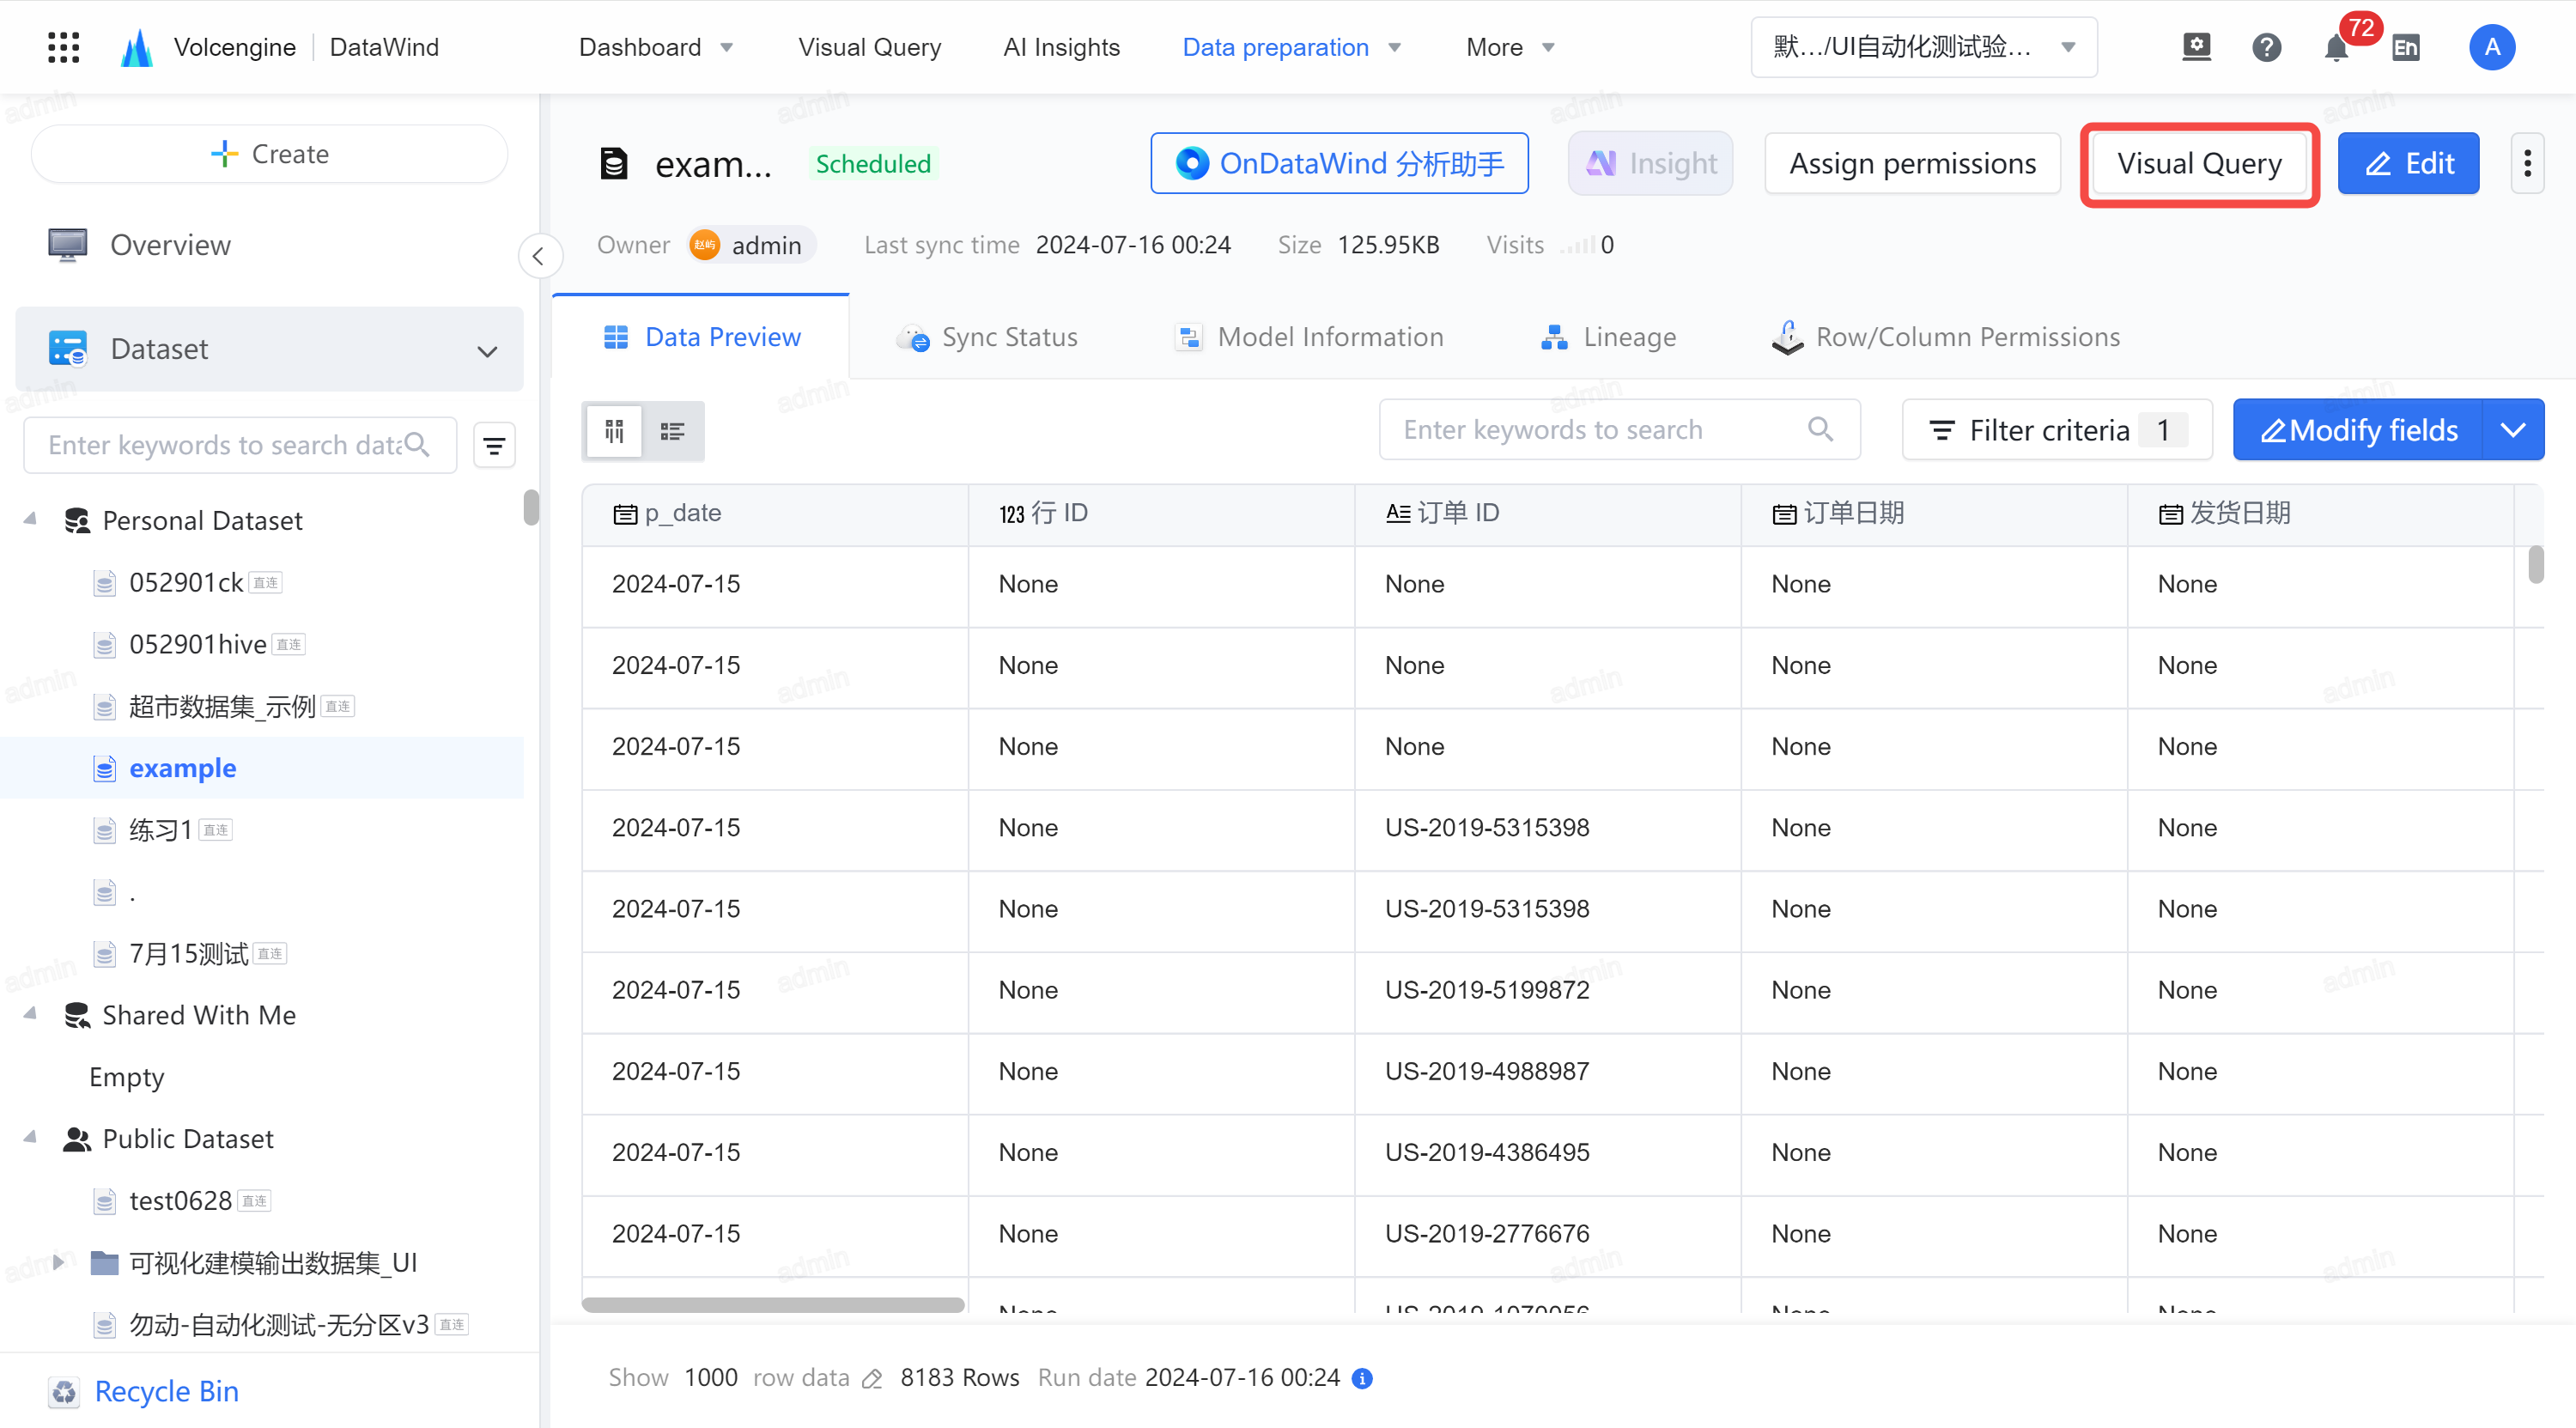Switch to the Model Information tab
2576x1428 pixels.
click(1309, 337)
